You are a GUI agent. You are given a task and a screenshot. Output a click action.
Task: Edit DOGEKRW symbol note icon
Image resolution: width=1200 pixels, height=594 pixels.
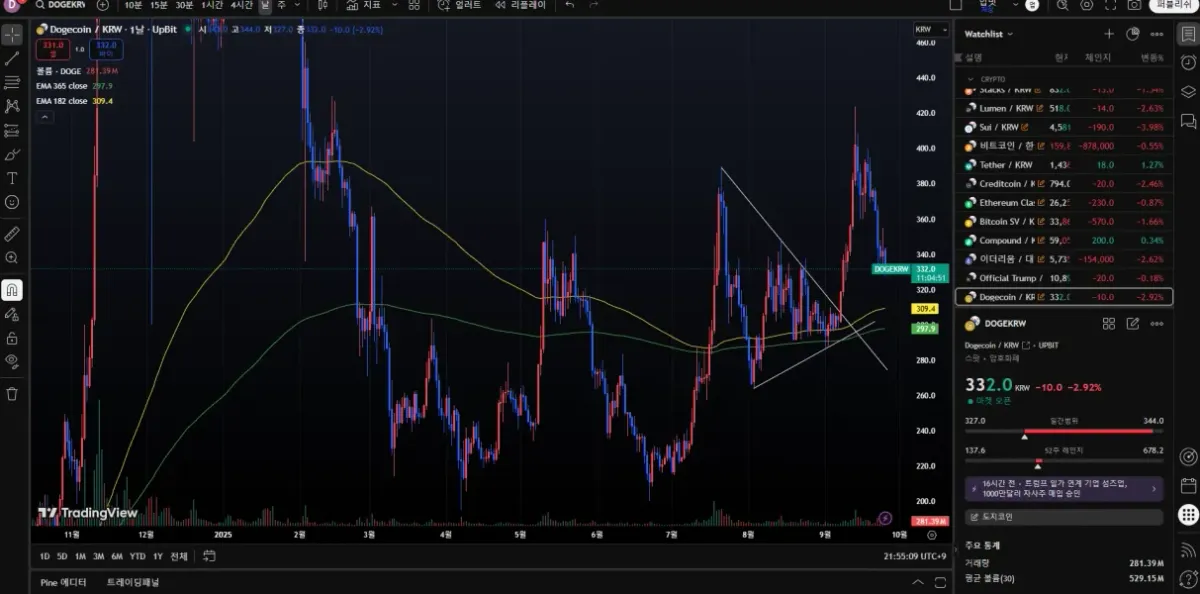click(1133, 324)
